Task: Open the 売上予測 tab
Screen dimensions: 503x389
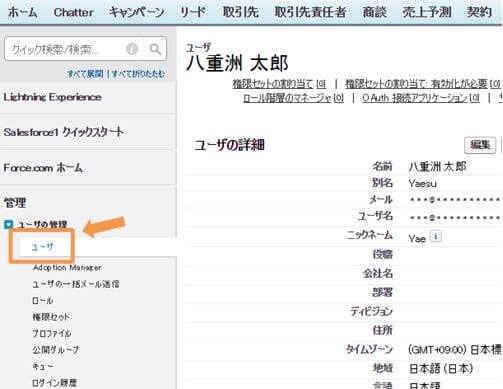Action: 427,12
